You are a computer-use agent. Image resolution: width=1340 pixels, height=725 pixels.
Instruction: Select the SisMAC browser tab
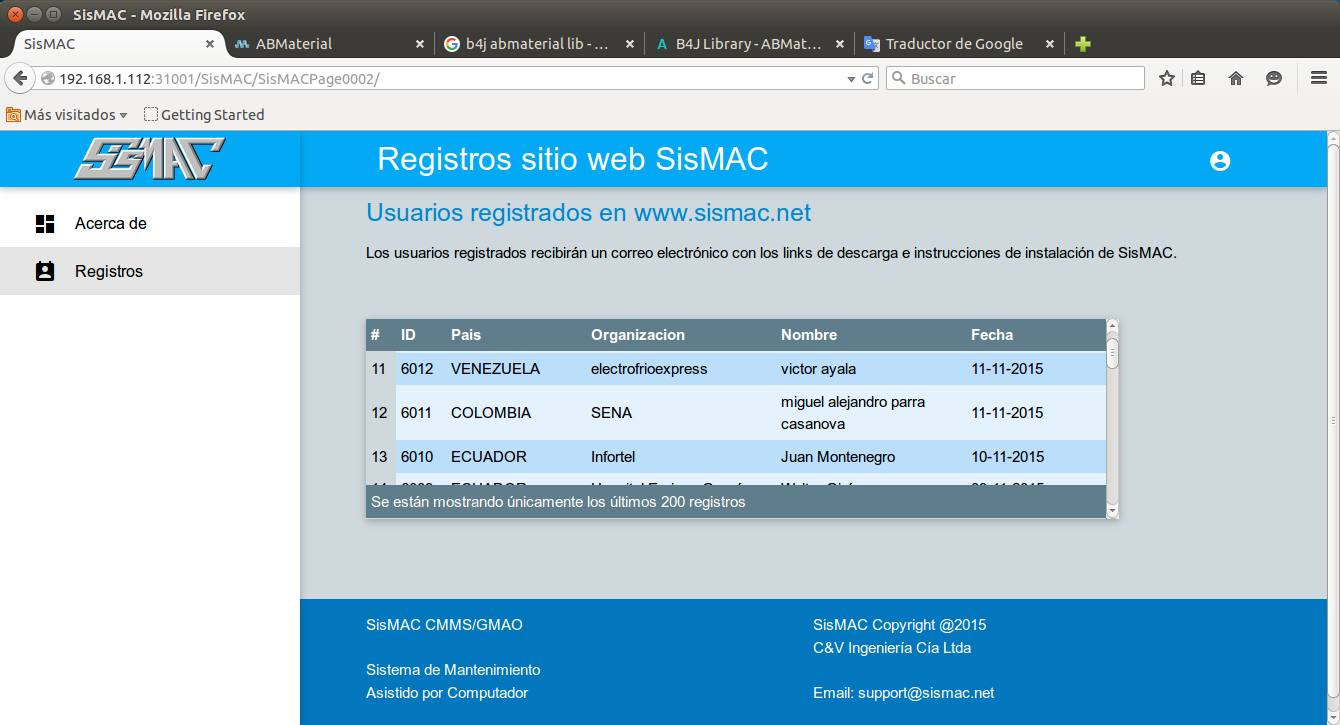(118, 44)
